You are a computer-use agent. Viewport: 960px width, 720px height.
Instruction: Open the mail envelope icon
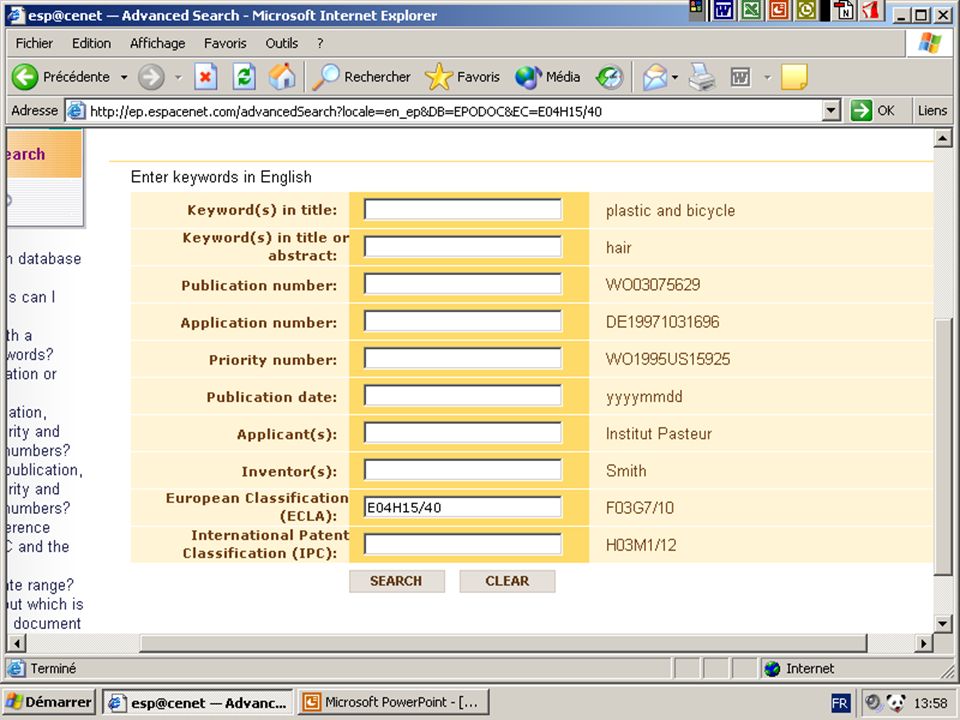click(654, 77)
